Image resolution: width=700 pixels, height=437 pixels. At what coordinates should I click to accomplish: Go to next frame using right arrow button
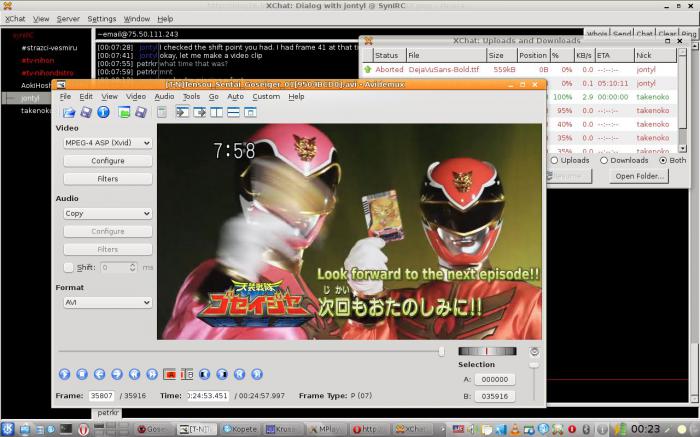tap(117, 374)
